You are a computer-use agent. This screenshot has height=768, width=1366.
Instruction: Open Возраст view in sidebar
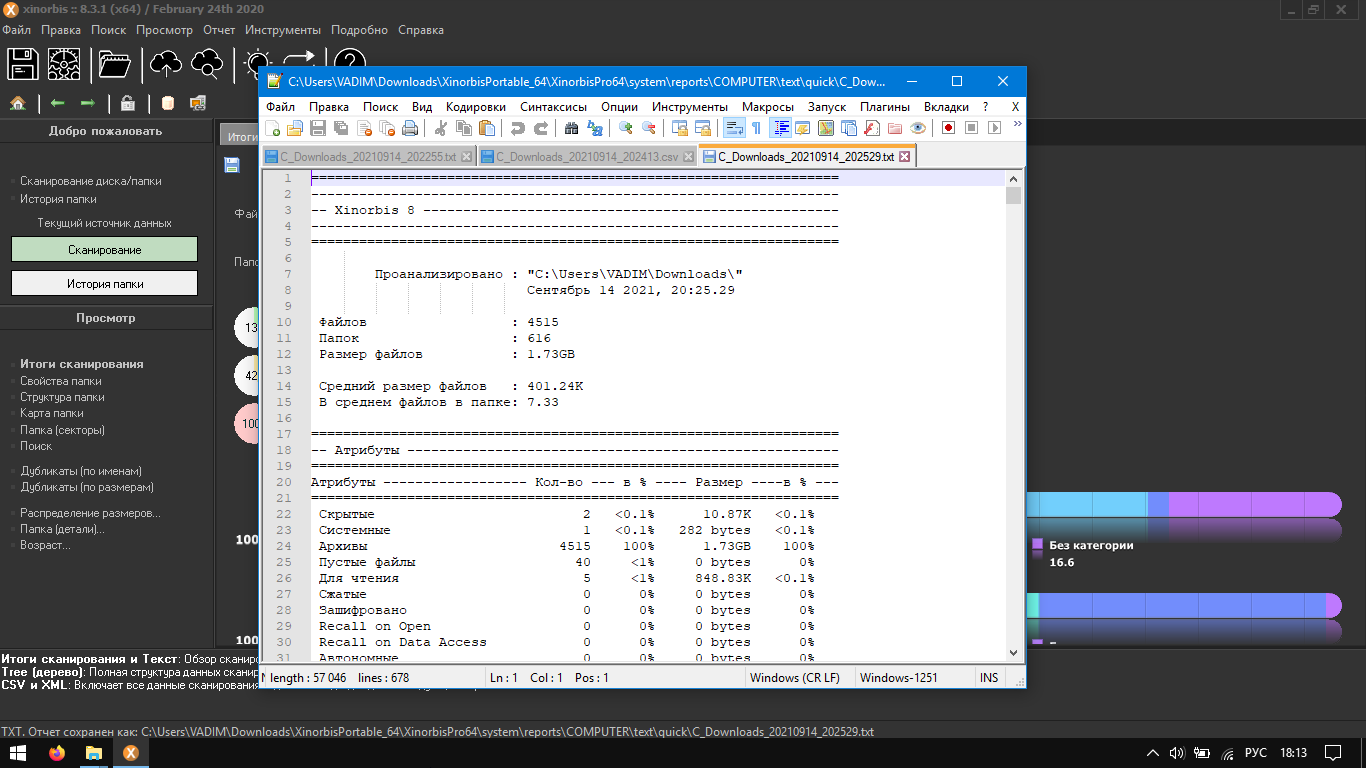pos(45,545)
